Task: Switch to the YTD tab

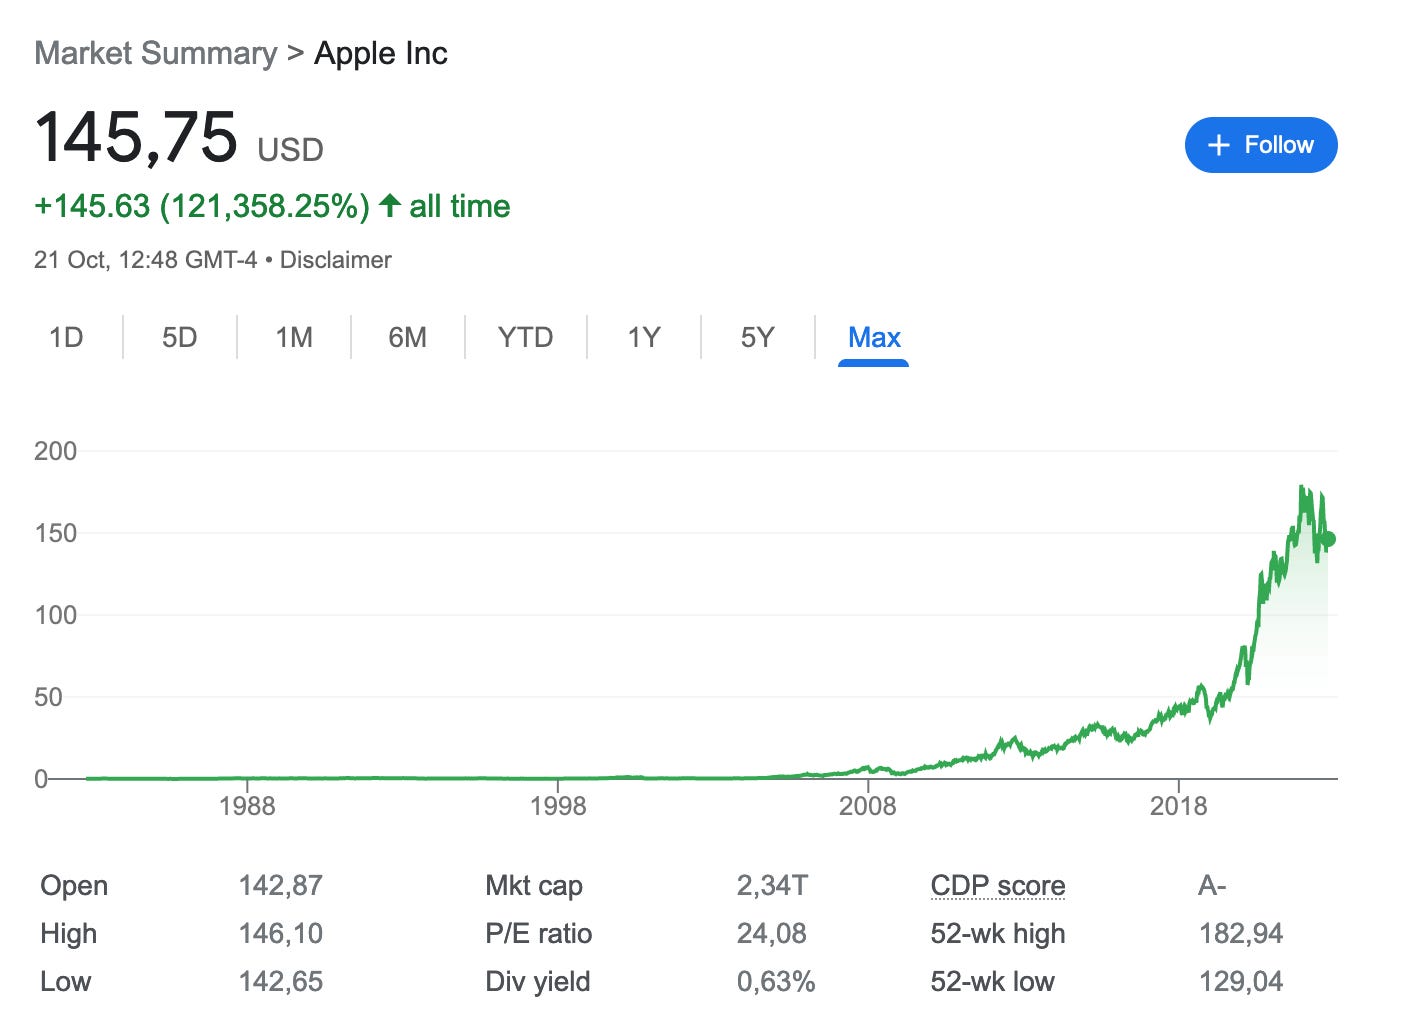Action: [525, 338]
